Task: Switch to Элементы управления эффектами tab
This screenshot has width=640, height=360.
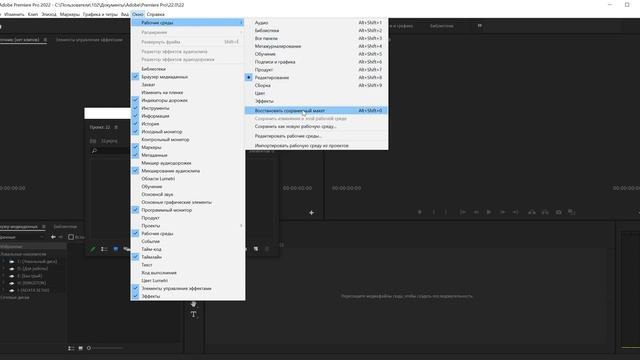Action: click(89, 40)
